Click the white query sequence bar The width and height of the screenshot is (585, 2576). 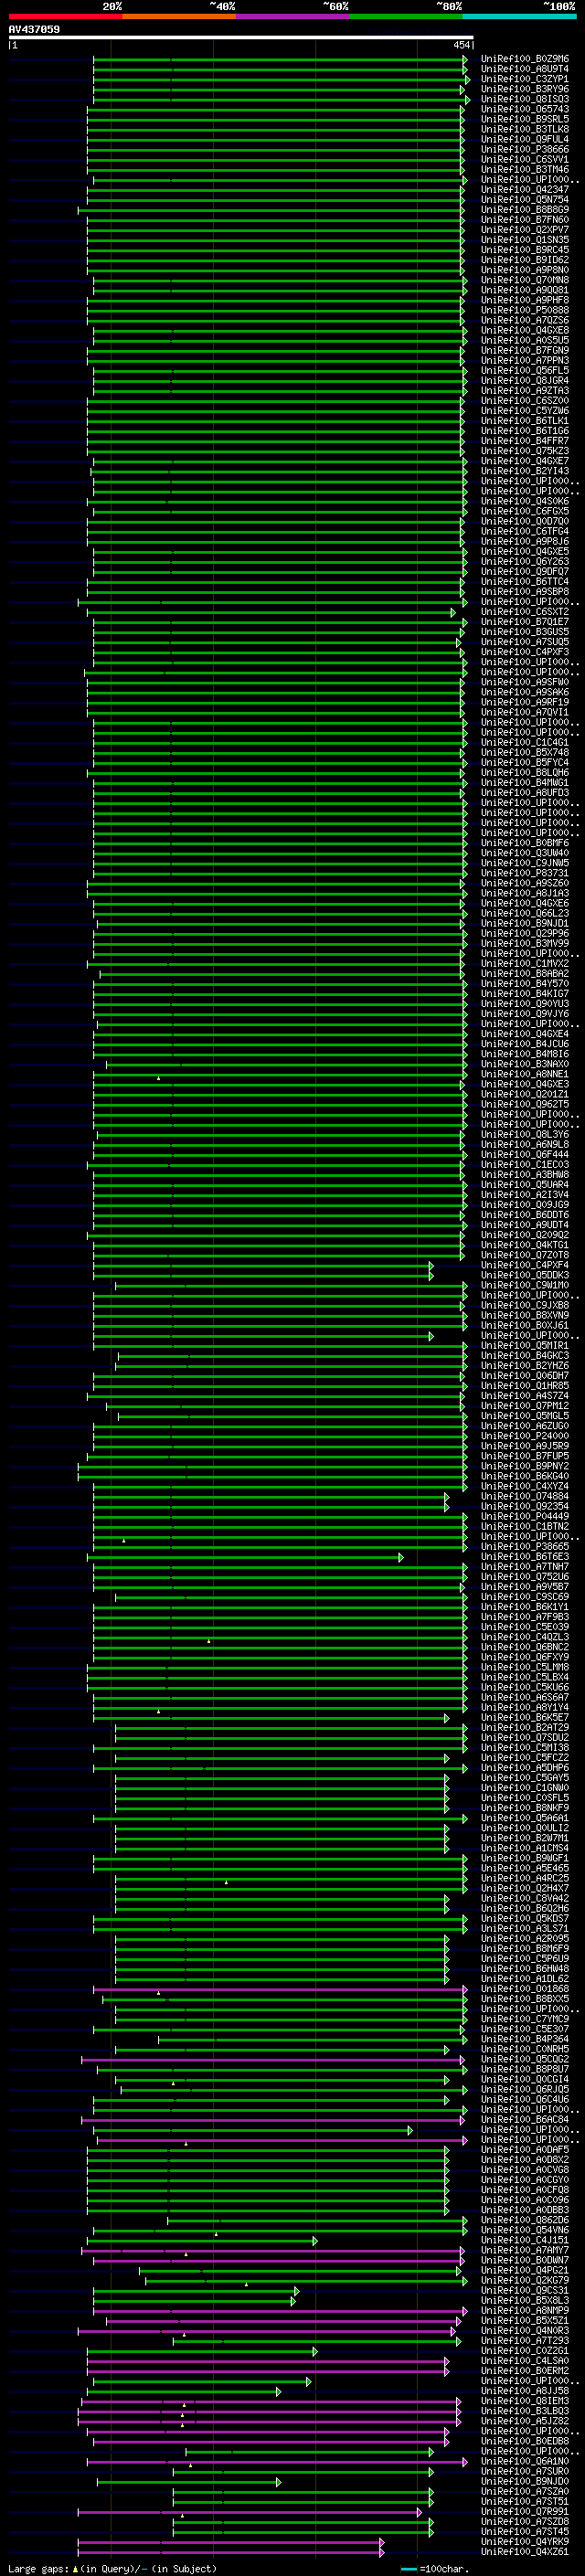(240, 38)
